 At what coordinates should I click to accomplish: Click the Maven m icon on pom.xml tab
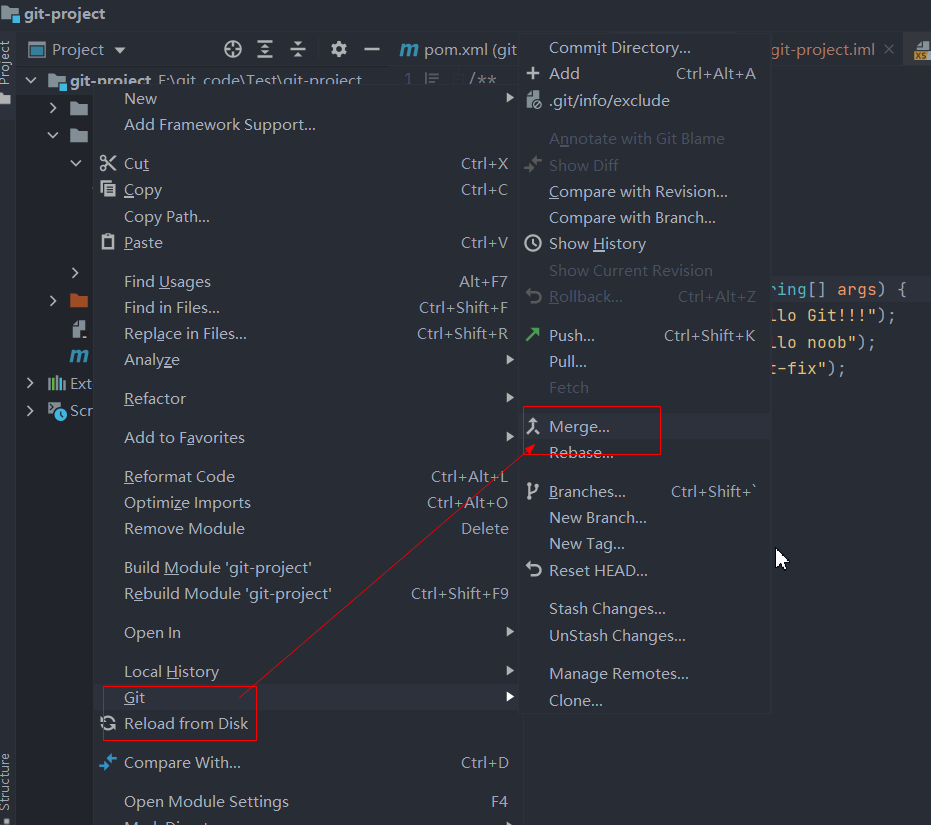pyautogui.click(x=409, y=50)
